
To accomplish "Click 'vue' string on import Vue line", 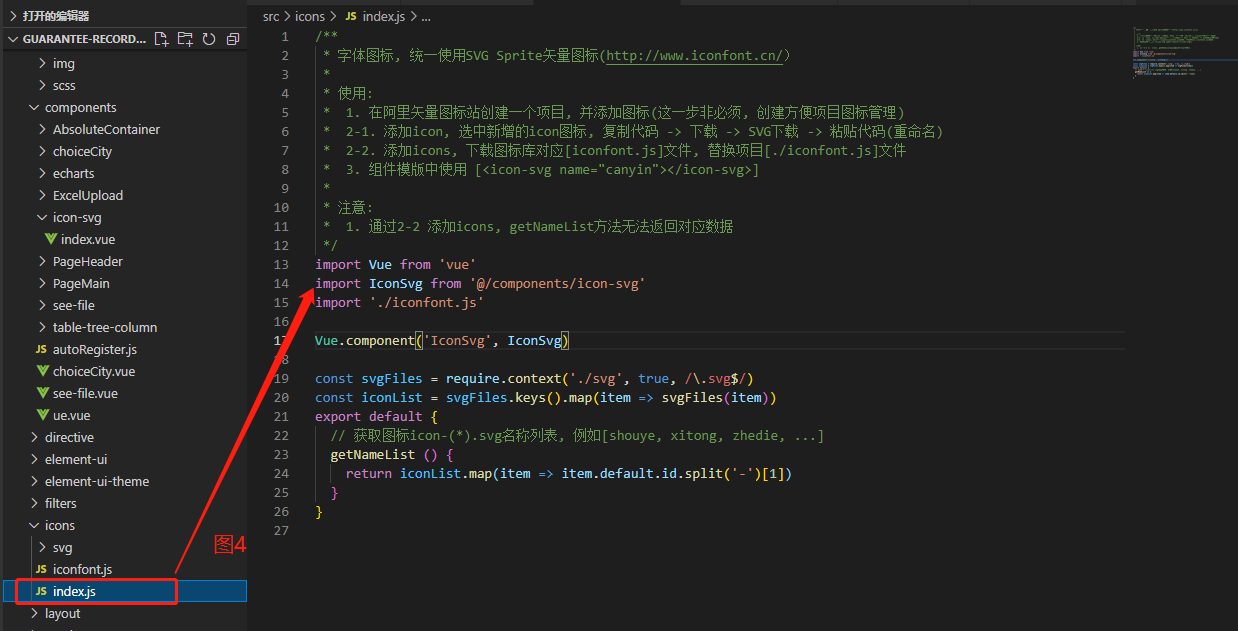I will (x=458, y=265).
